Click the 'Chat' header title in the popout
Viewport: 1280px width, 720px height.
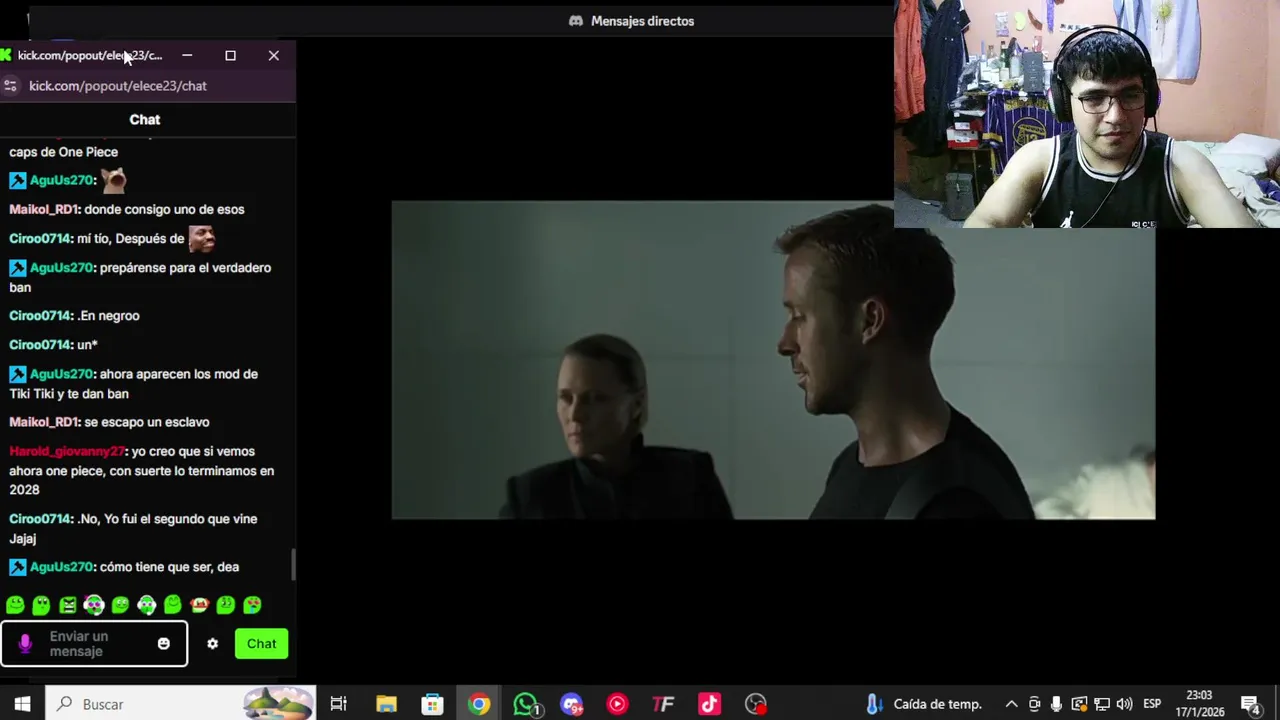pyautogui.click(x=145, y=119)
